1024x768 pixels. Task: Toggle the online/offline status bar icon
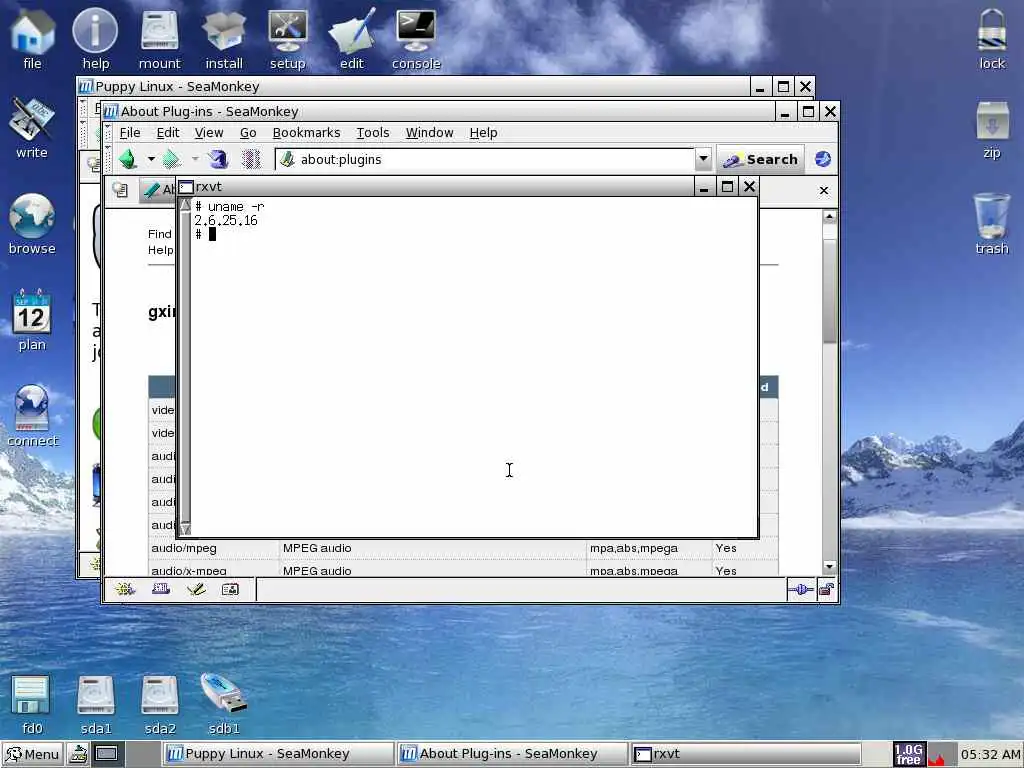(801, 590)
